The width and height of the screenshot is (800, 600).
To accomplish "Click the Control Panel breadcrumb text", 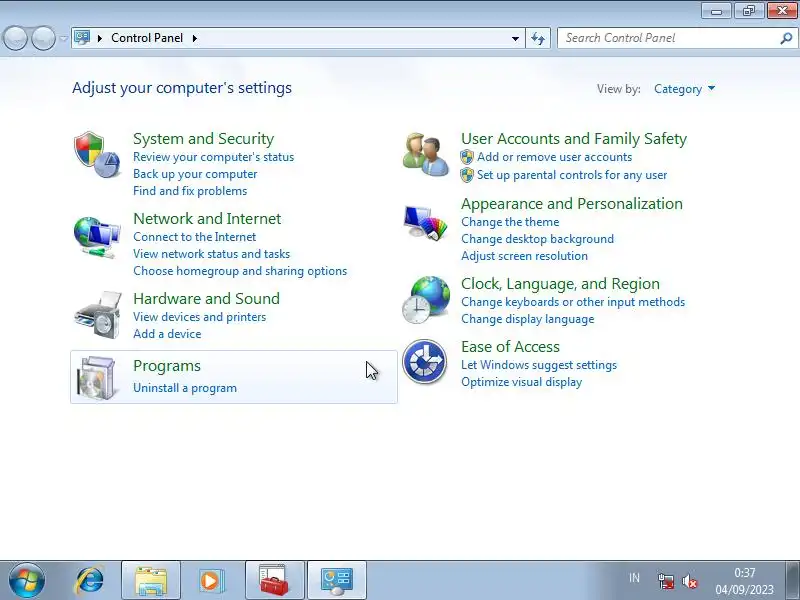I will 147,38.
